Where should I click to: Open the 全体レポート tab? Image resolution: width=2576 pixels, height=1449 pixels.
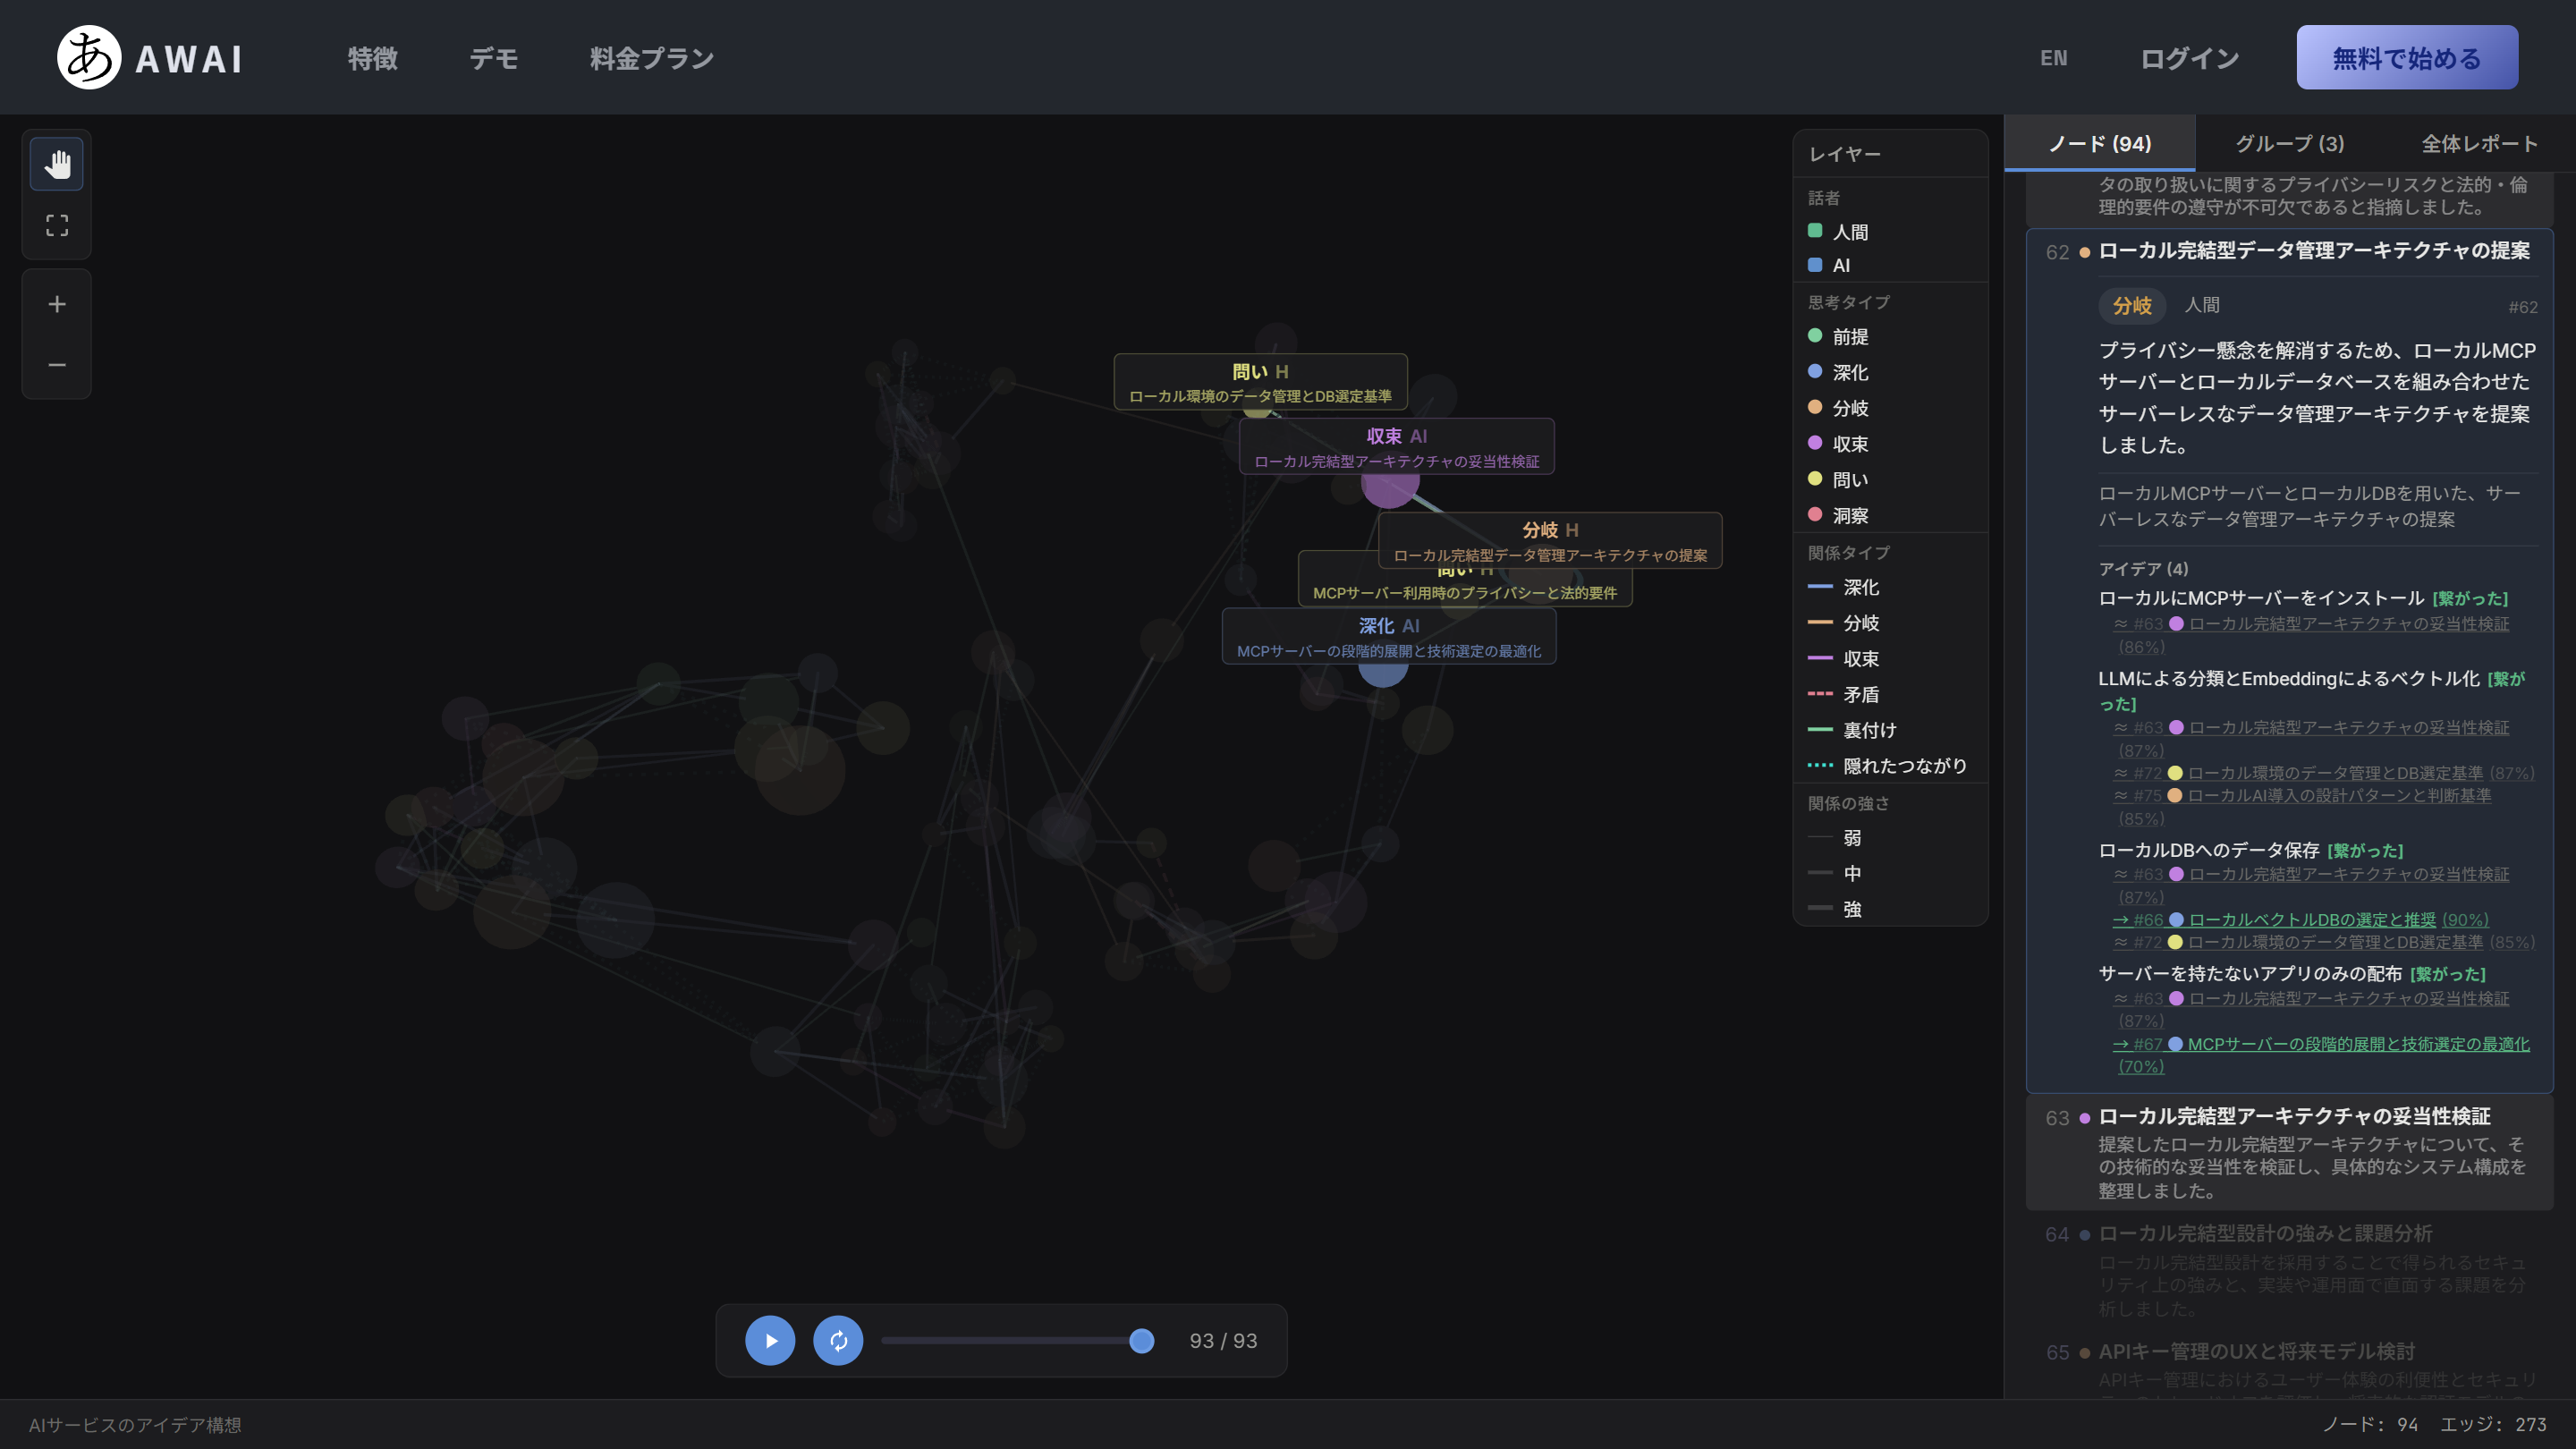2479,143
